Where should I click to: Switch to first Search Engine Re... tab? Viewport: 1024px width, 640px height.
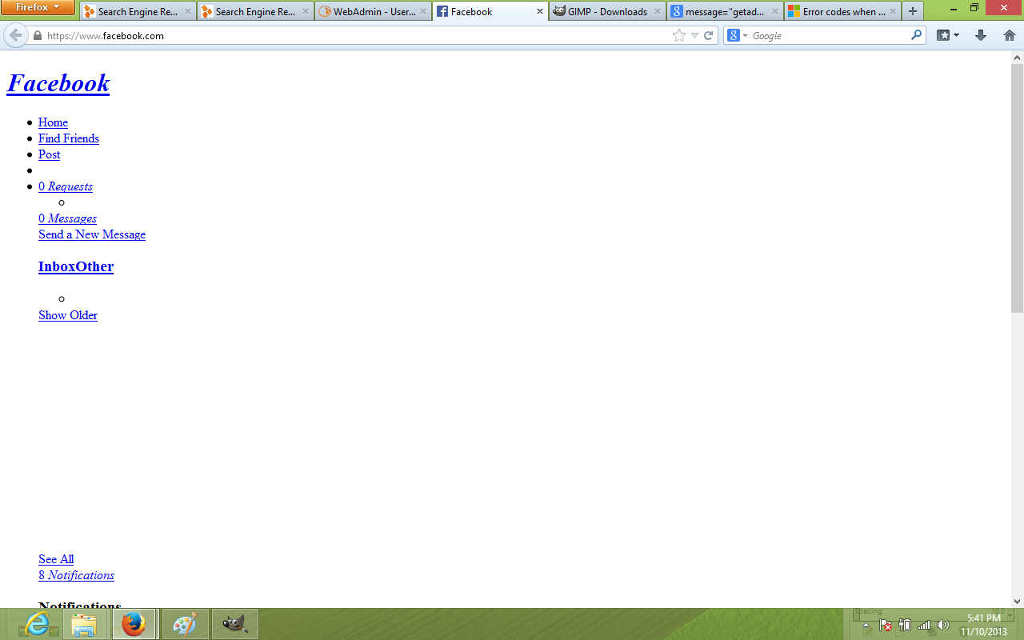[137, 12]
